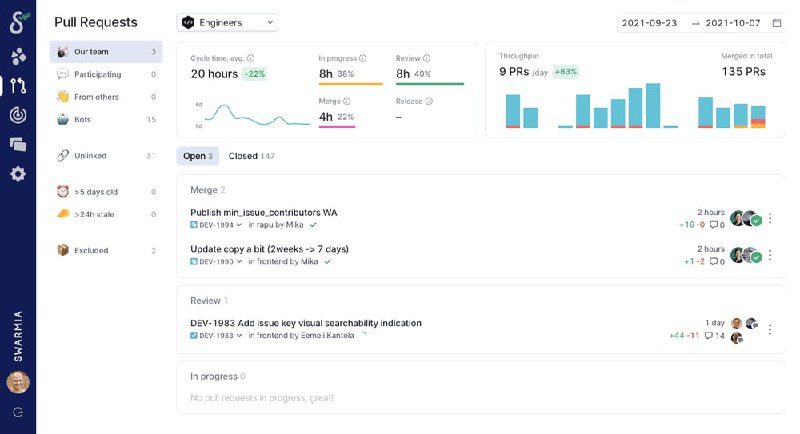The image size is (800, 434).
Task: Click the calendar icon by date range
Action: [x=777, y=22]
